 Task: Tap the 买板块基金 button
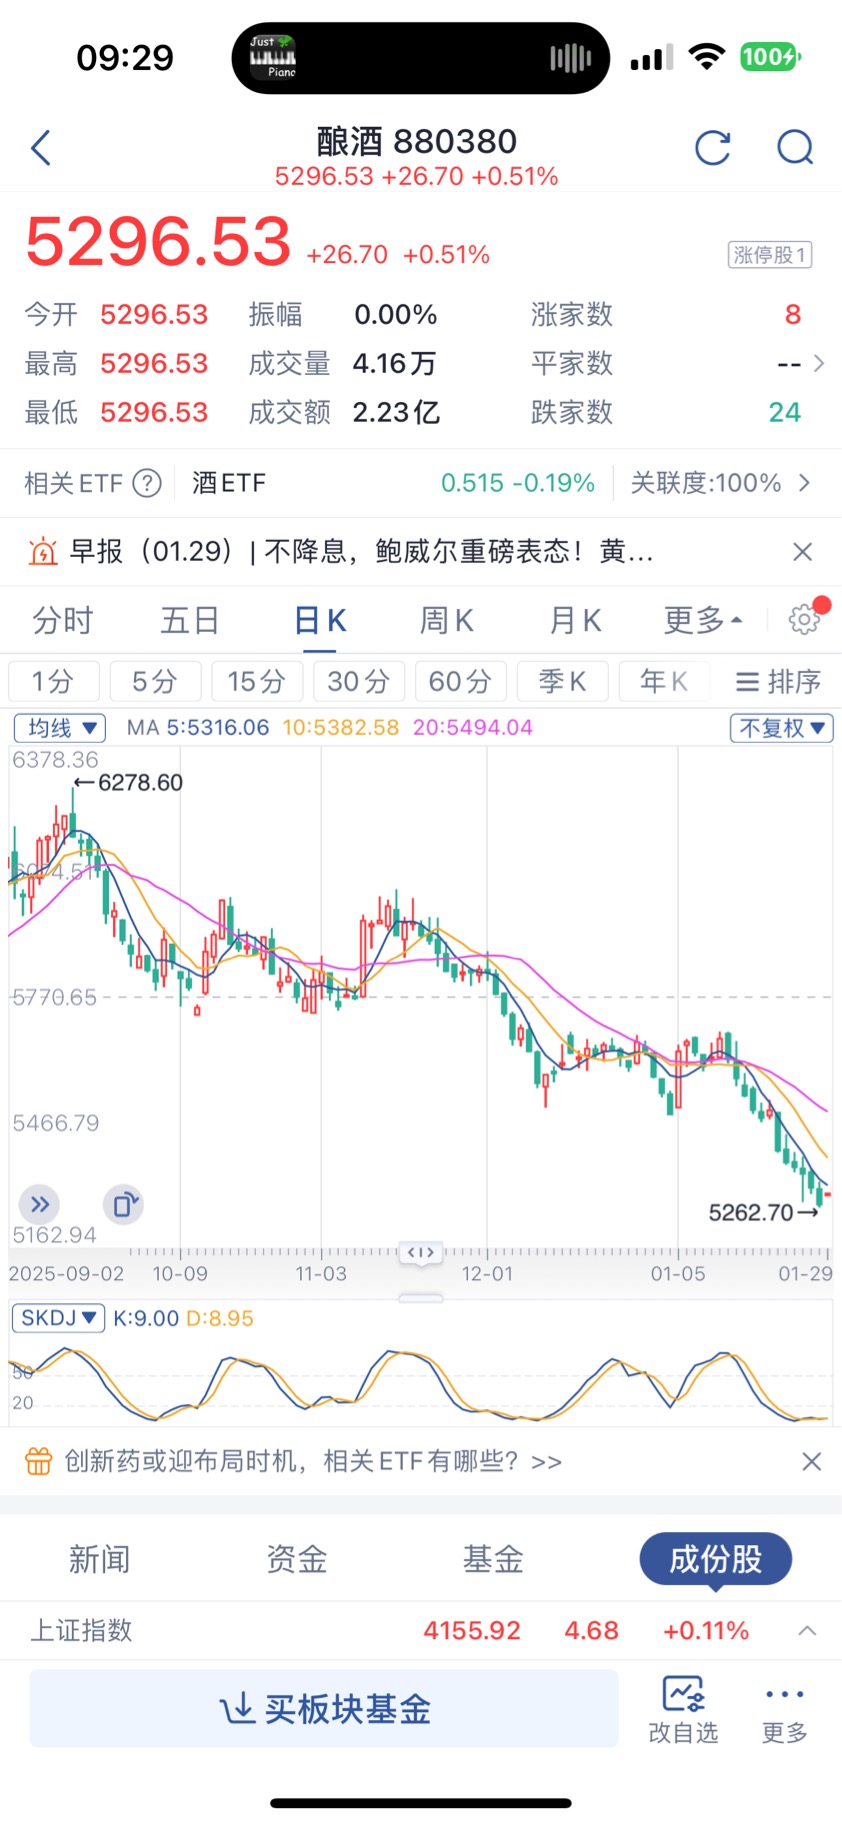pos(324,1709)
